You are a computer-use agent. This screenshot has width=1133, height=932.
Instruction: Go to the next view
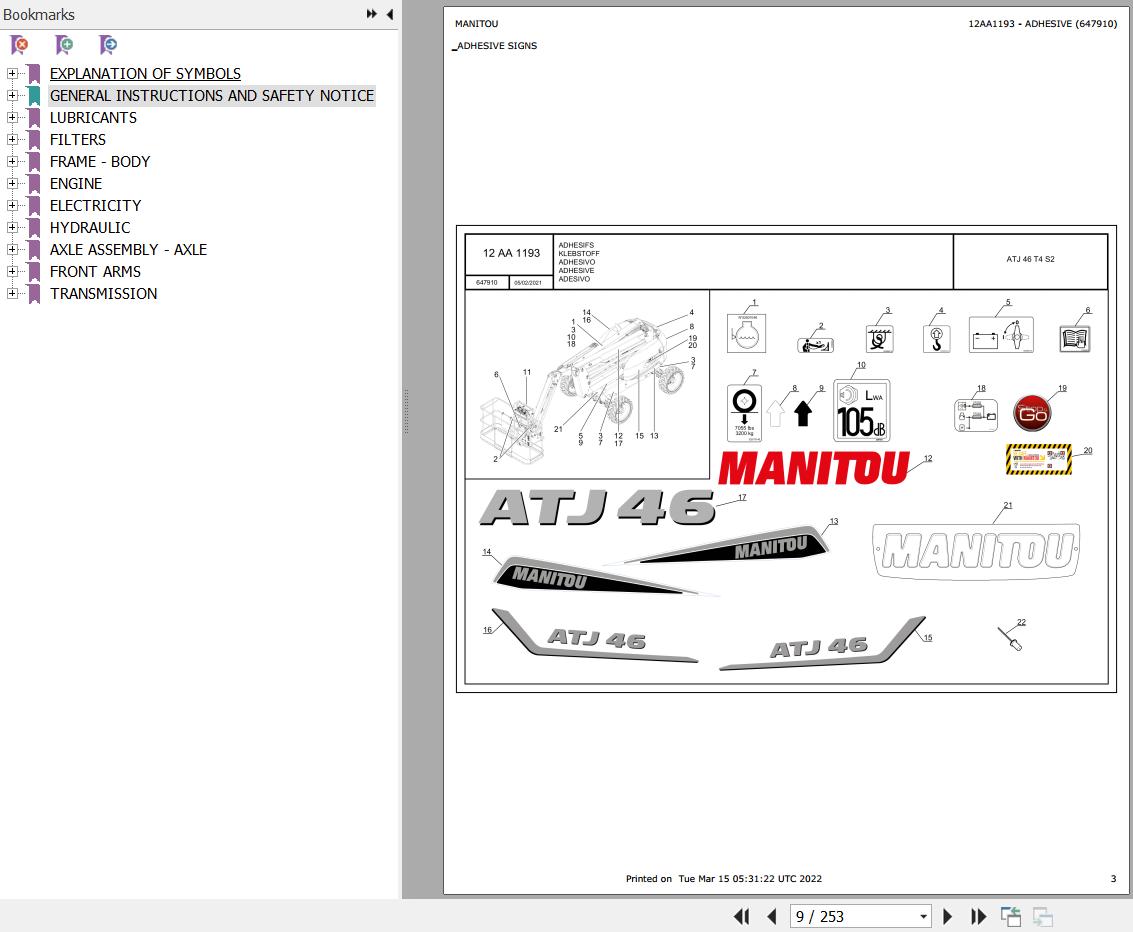[x=1041, y=916]
